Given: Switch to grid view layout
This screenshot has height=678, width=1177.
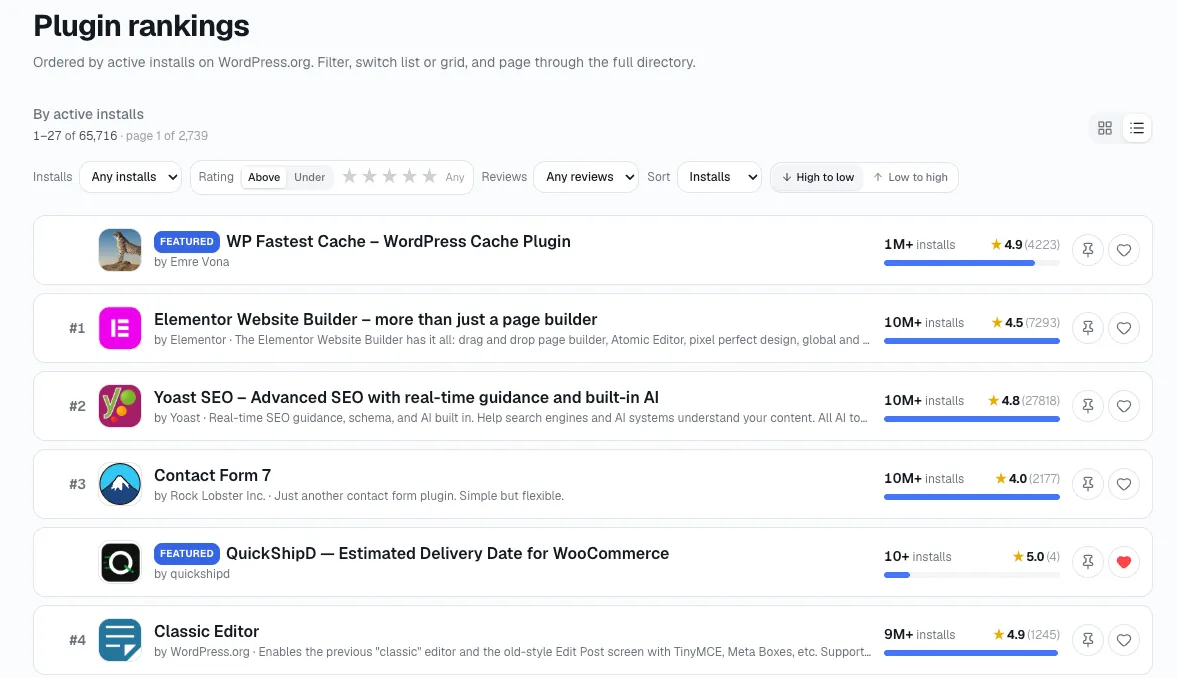Looking at the screenshot, I should (x=1104, y=128).
